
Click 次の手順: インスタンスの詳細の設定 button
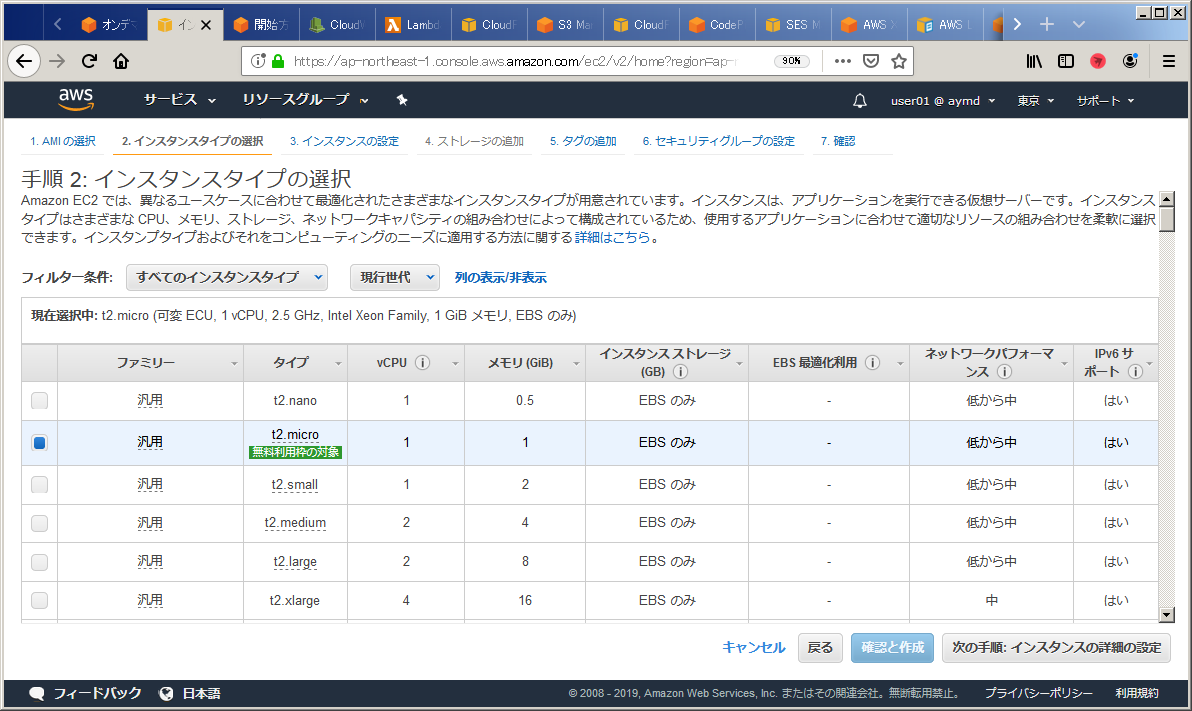point(1057,648)
